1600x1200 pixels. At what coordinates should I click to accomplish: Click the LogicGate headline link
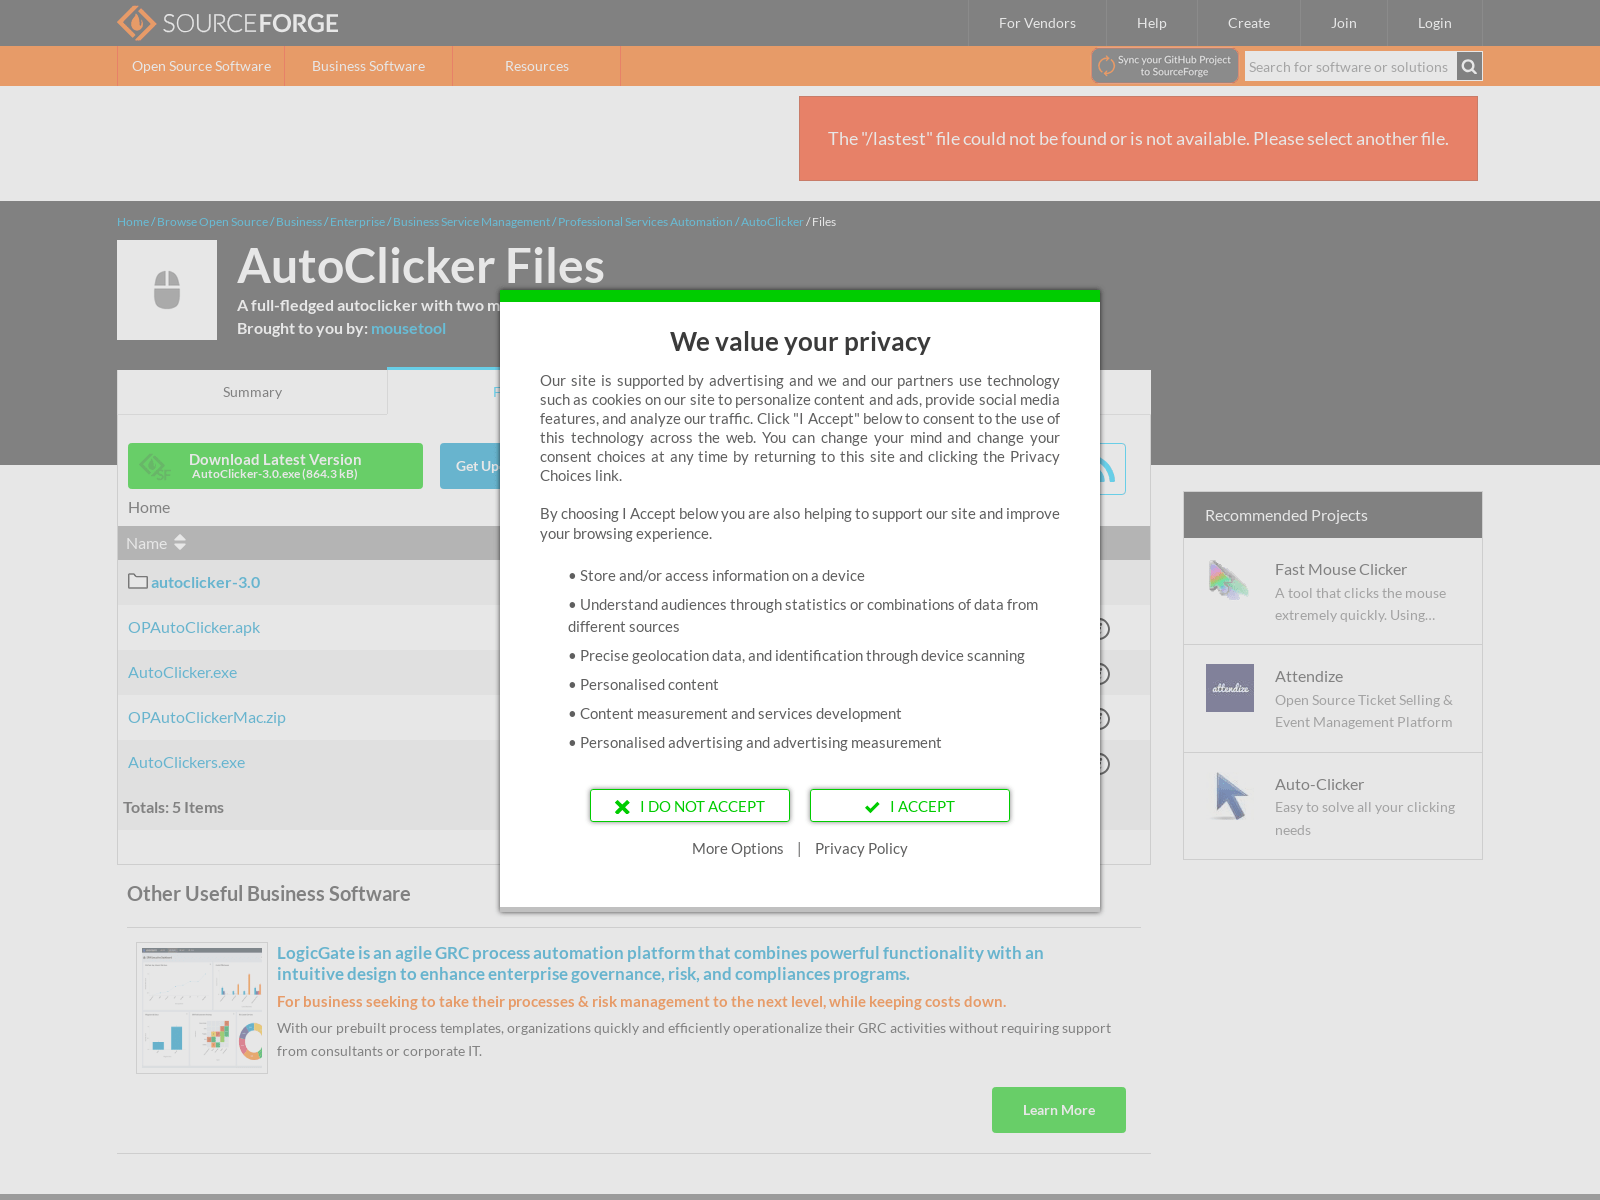(660, 963)
